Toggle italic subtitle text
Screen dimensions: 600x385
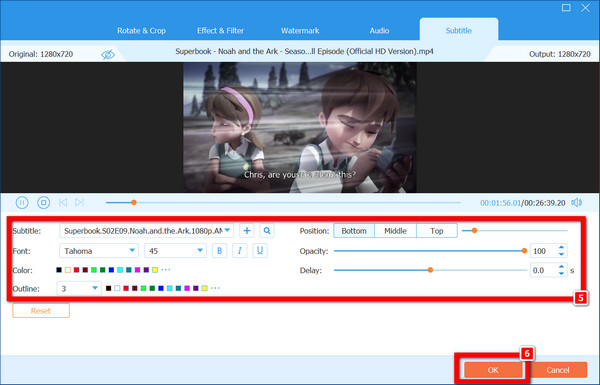pos(240,251)
